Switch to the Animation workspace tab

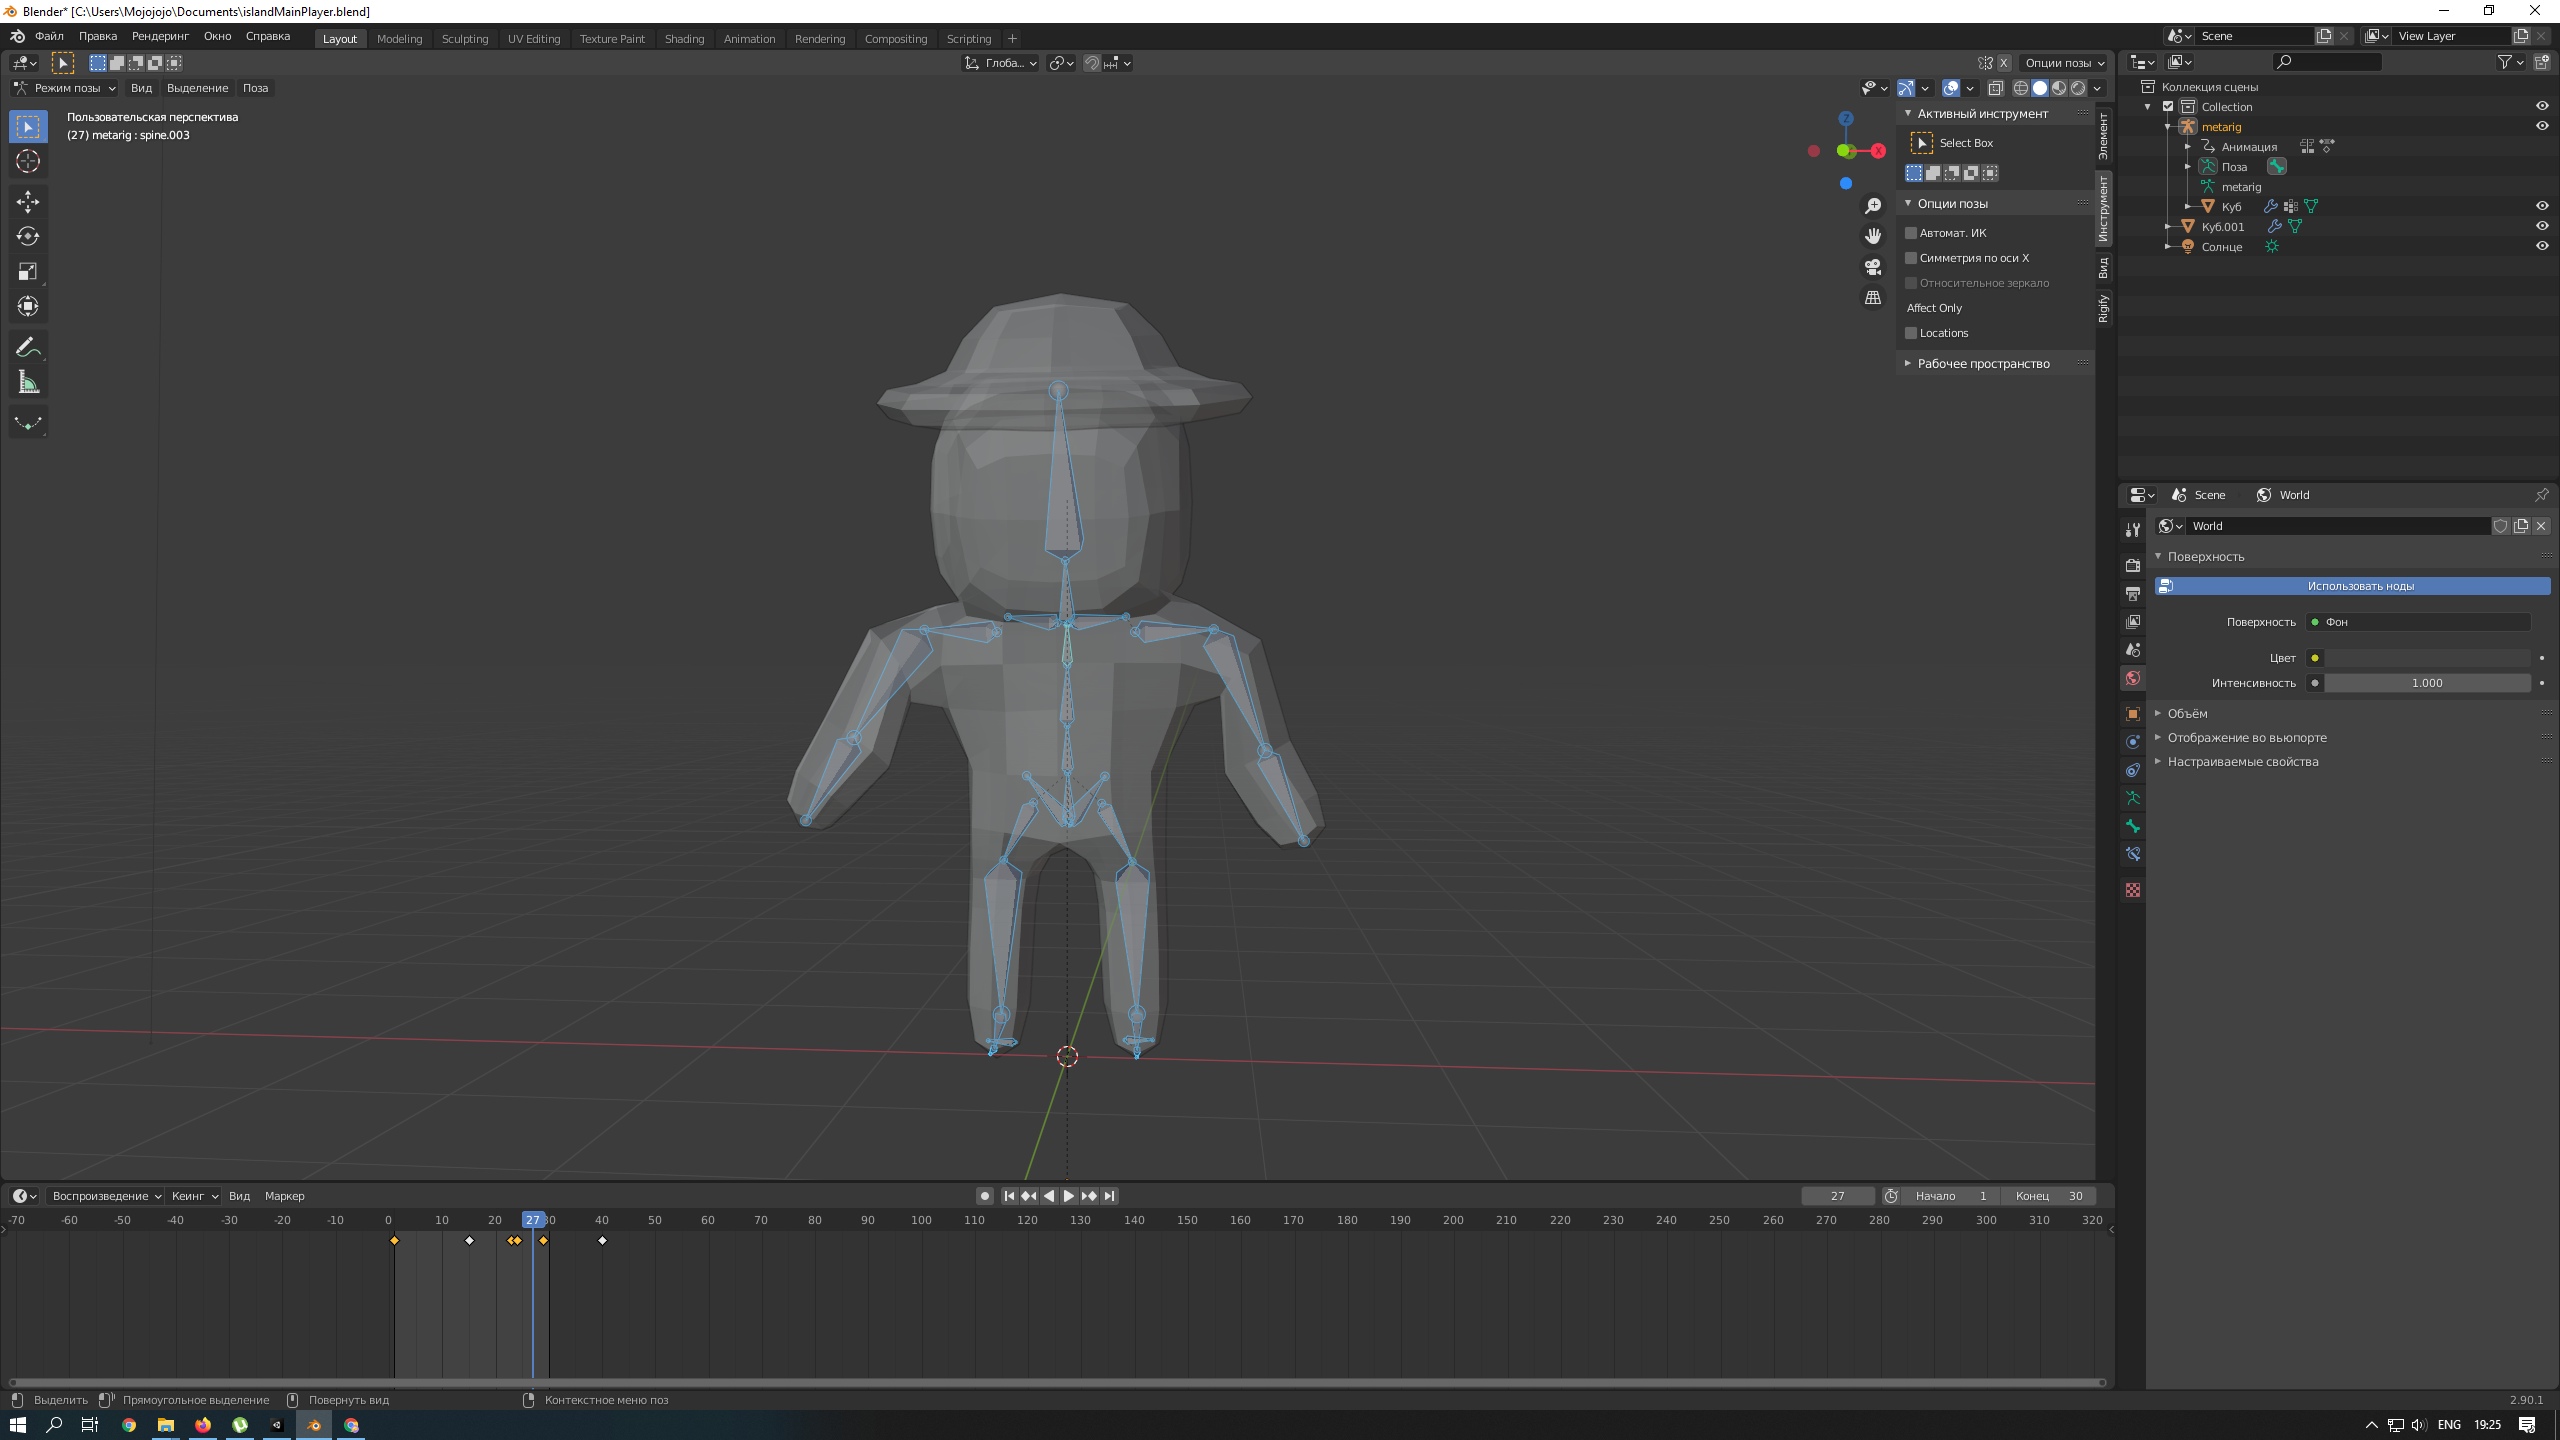pyautogui.click(x=749, y=39)
